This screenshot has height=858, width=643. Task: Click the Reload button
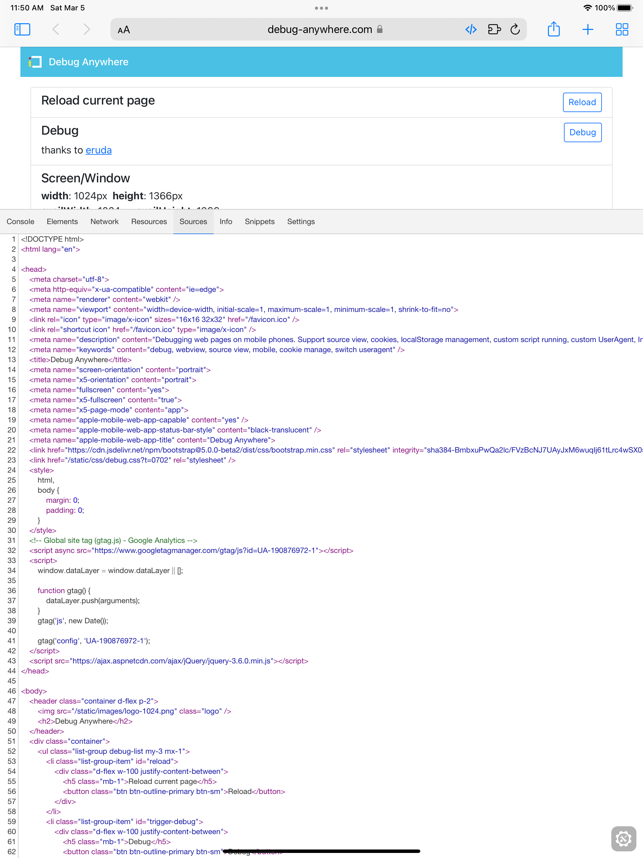tap(582, 102)
